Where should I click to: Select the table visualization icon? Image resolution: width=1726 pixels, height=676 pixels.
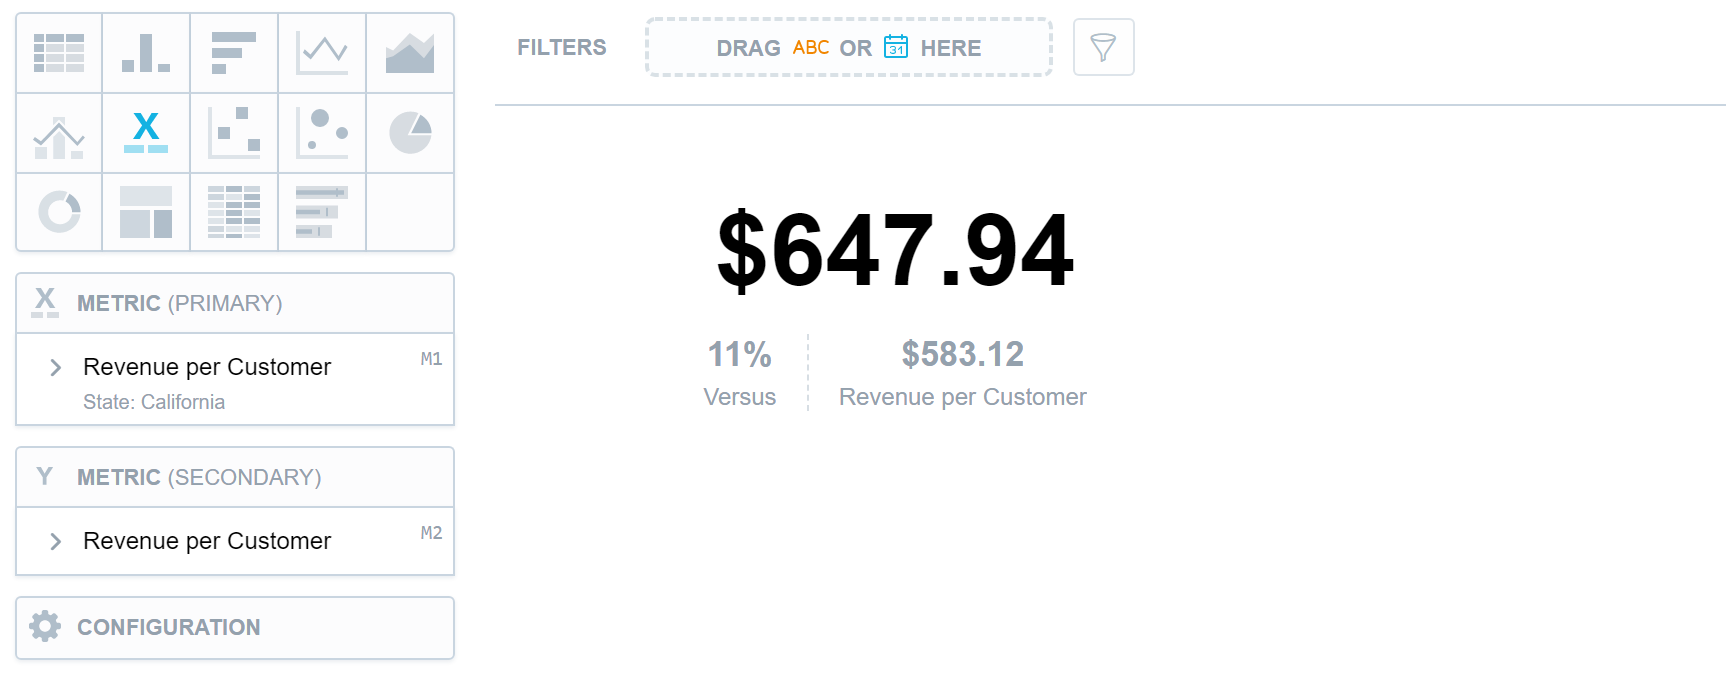point(59,53)
